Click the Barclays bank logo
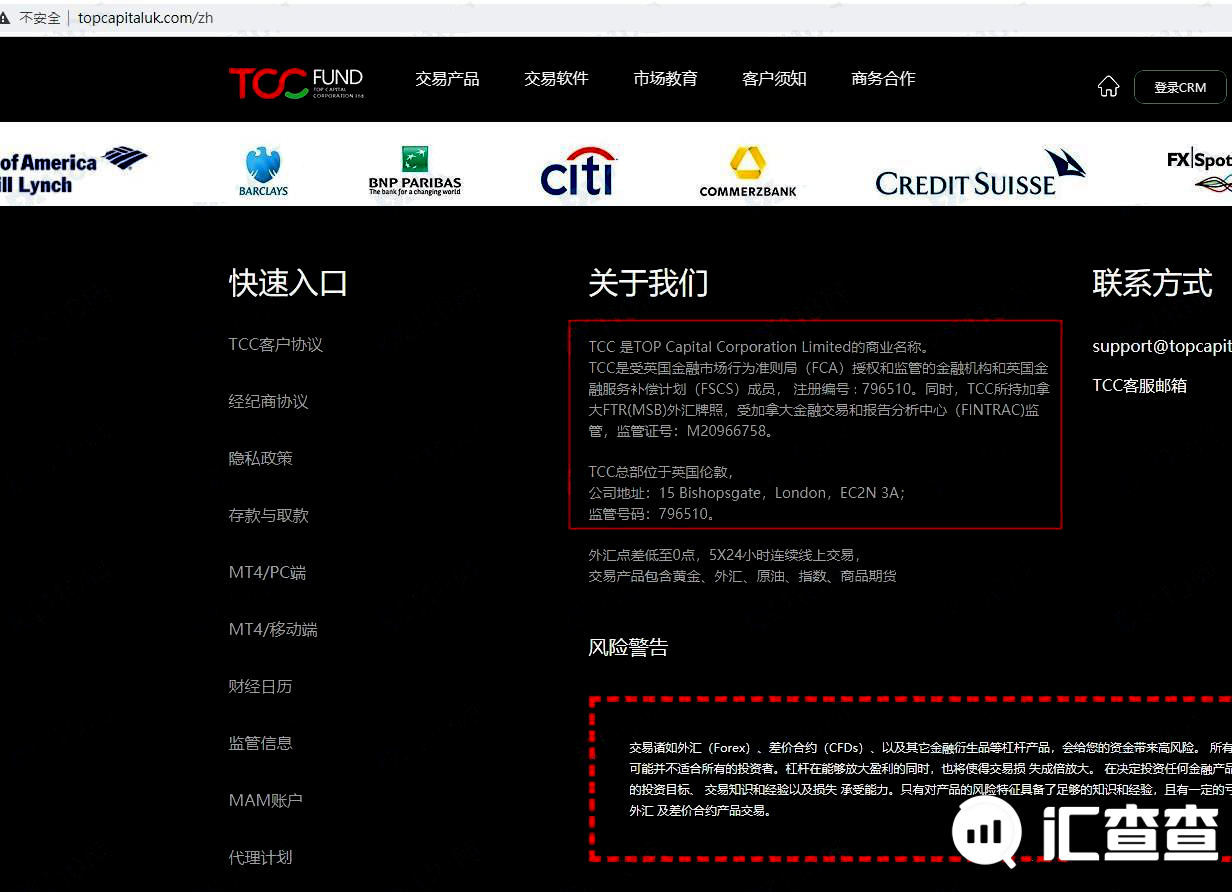Viewport: 1232px width, 892px height. pyautogui.click(x=263, y=171)
